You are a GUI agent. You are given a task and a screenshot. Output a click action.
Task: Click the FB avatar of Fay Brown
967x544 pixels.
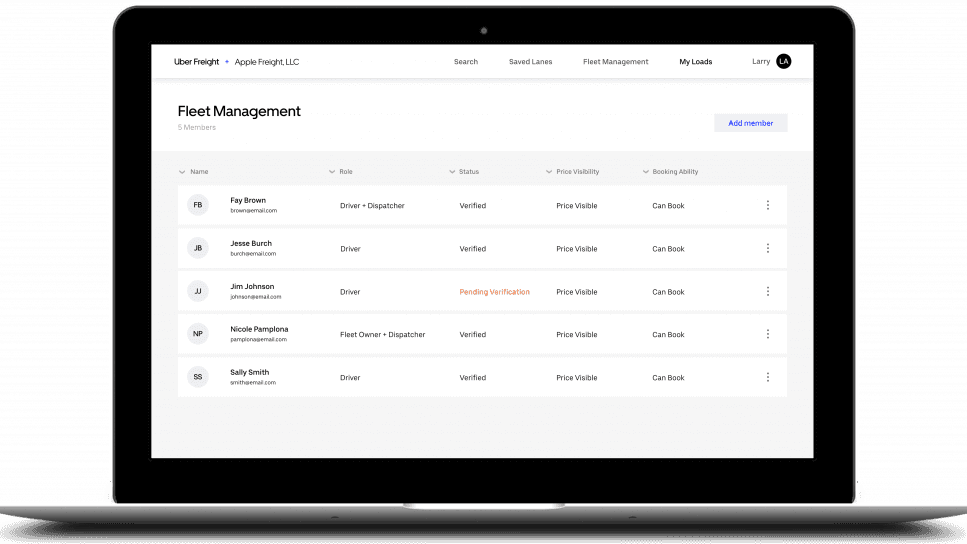point(198,205)
